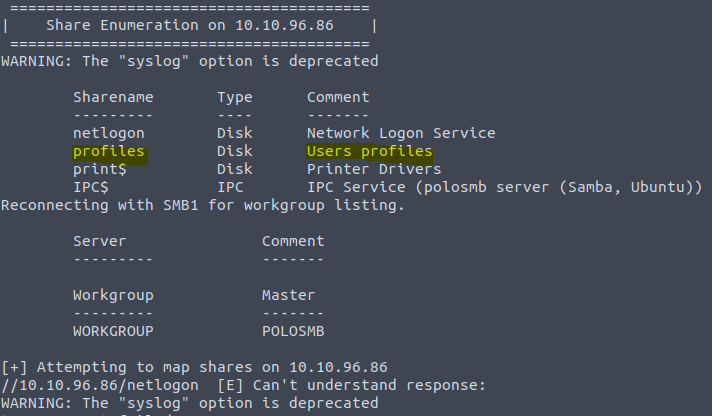Click the Workgroup column header

114,296
